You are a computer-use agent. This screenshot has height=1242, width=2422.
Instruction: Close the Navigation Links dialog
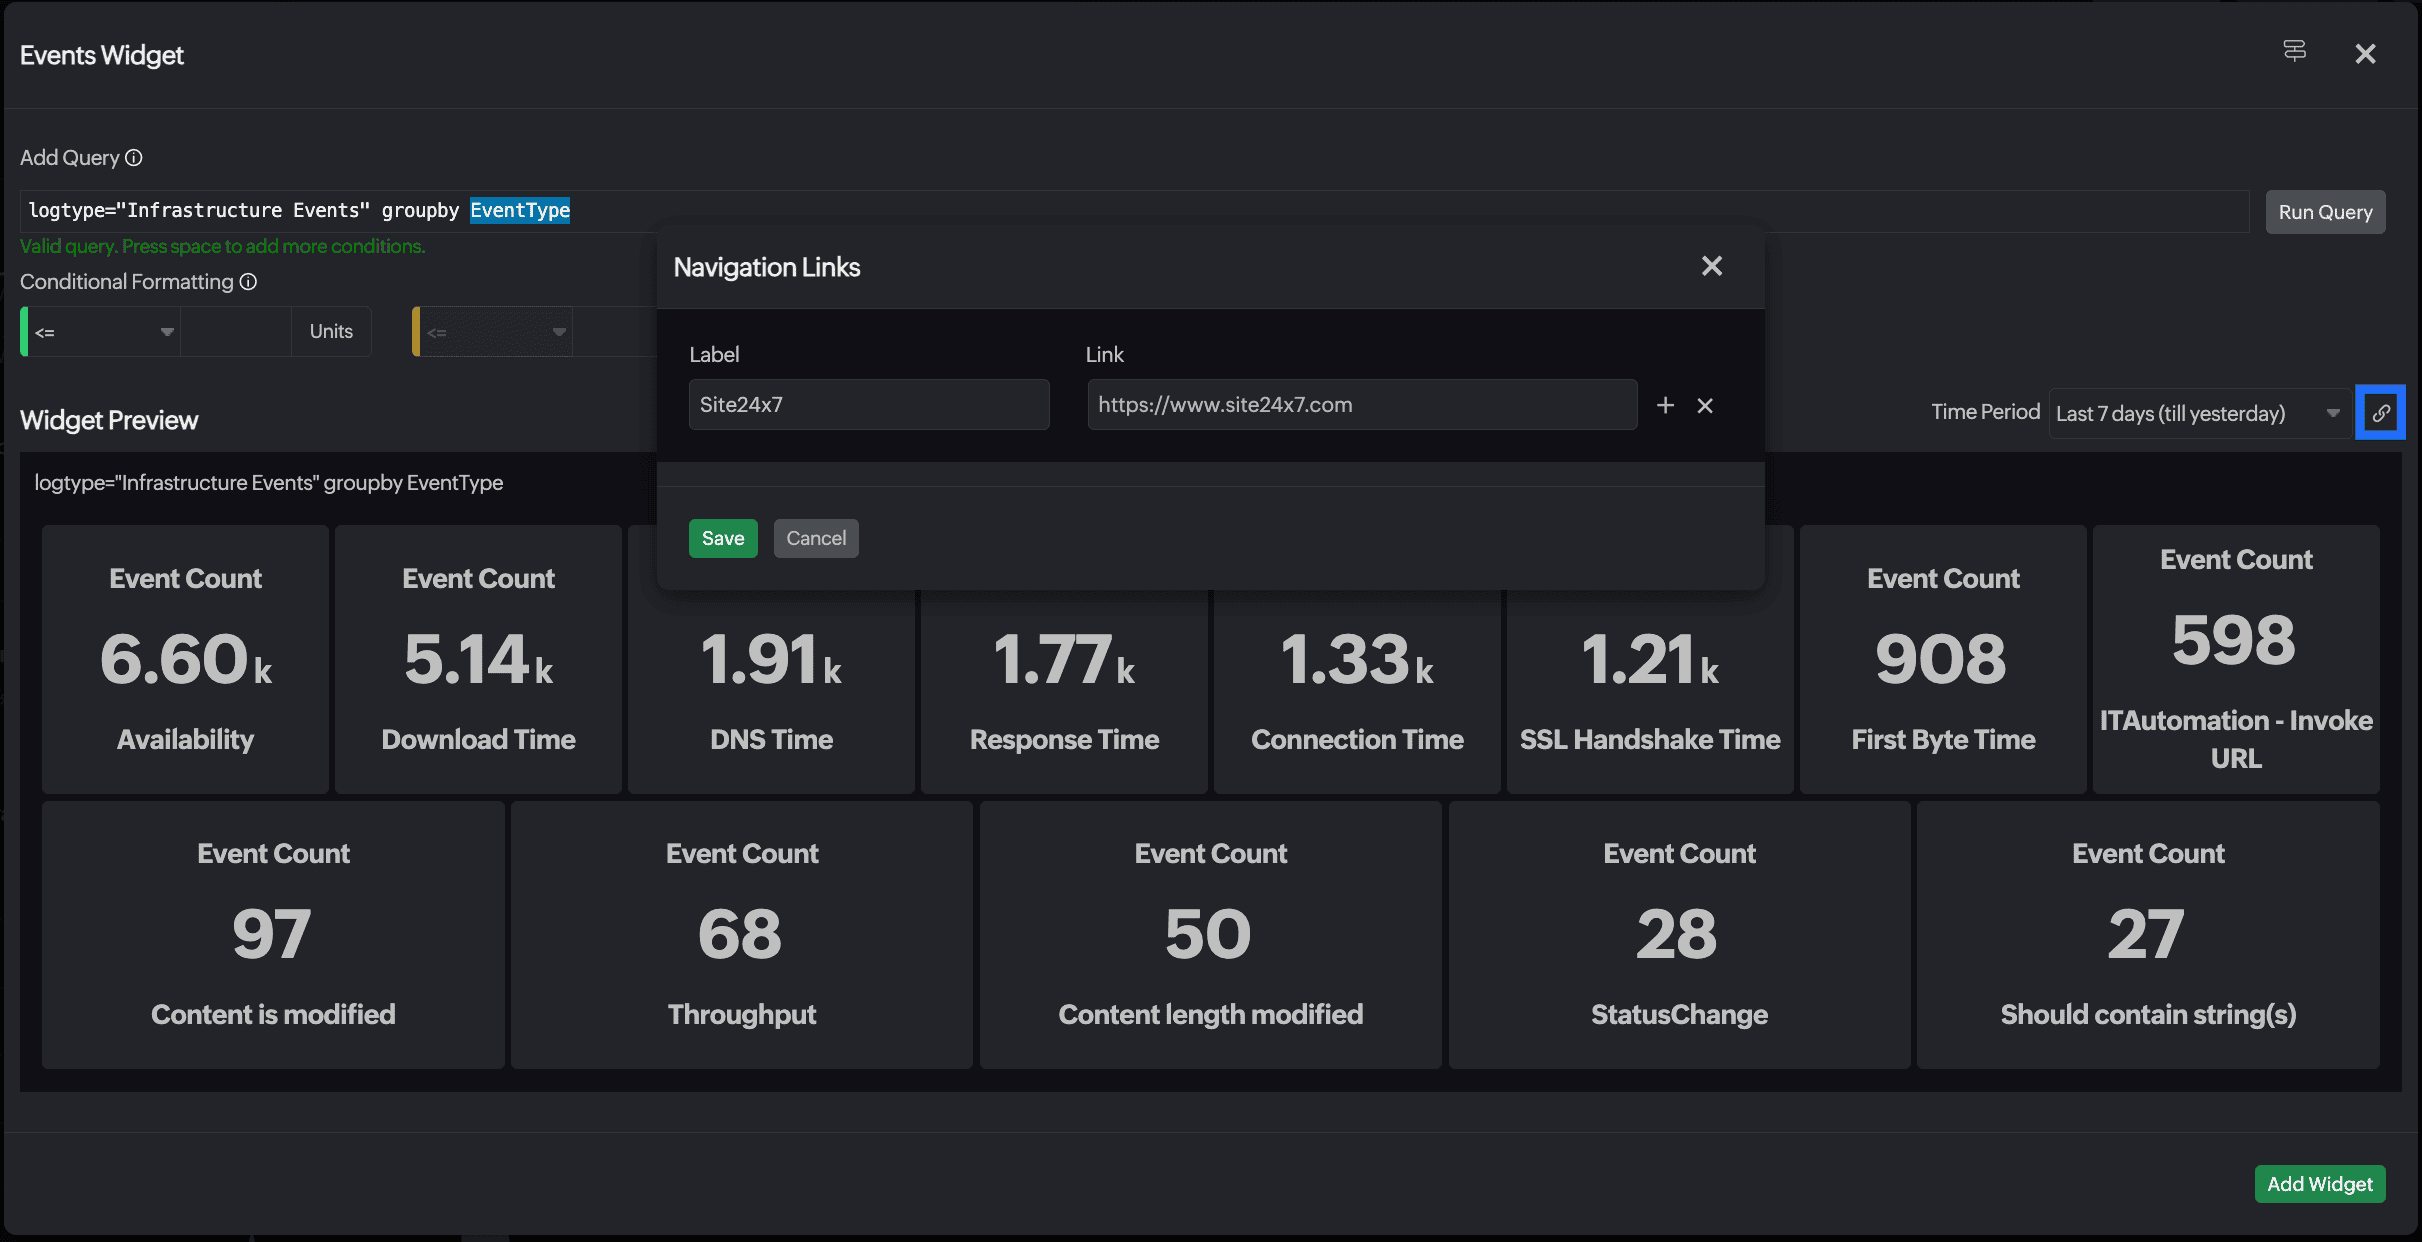coord(1711,266)
